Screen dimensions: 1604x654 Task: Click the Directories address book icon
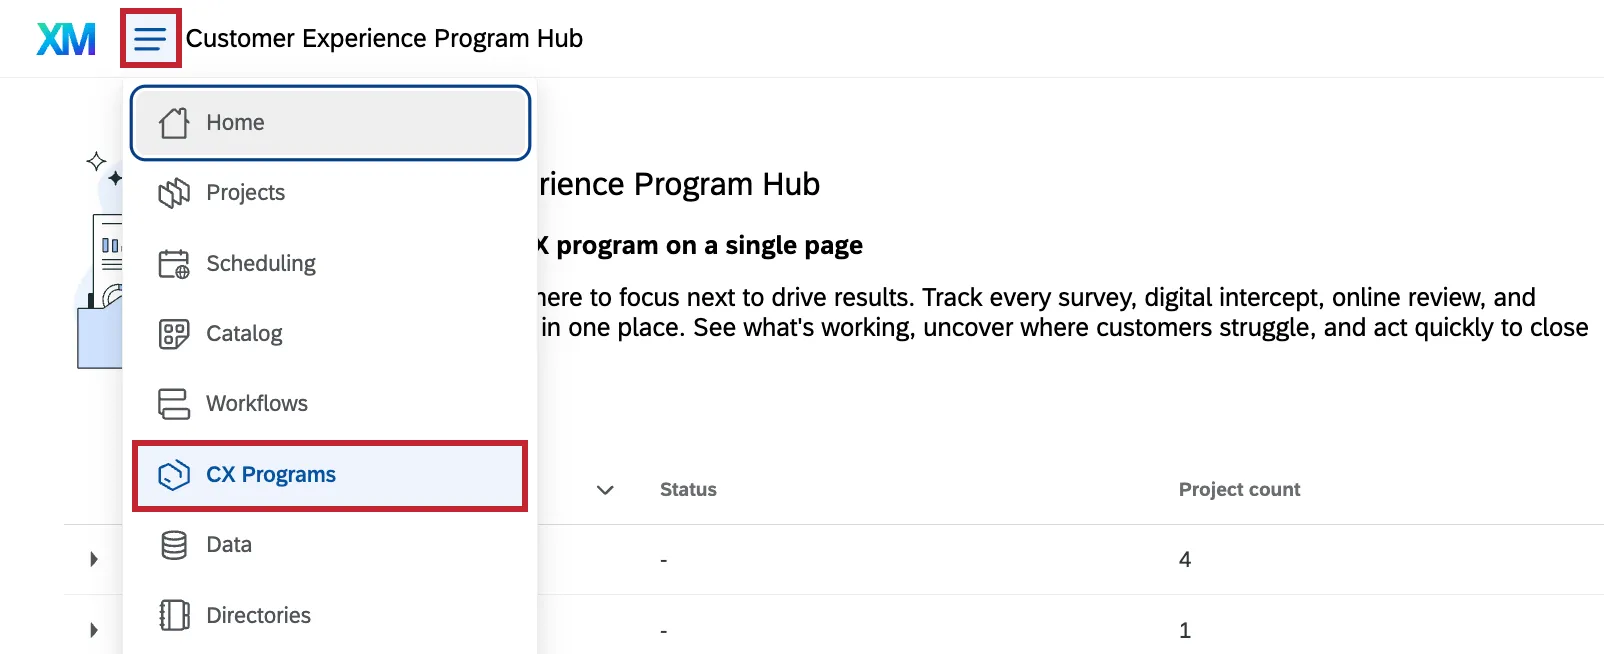(173, 615)
